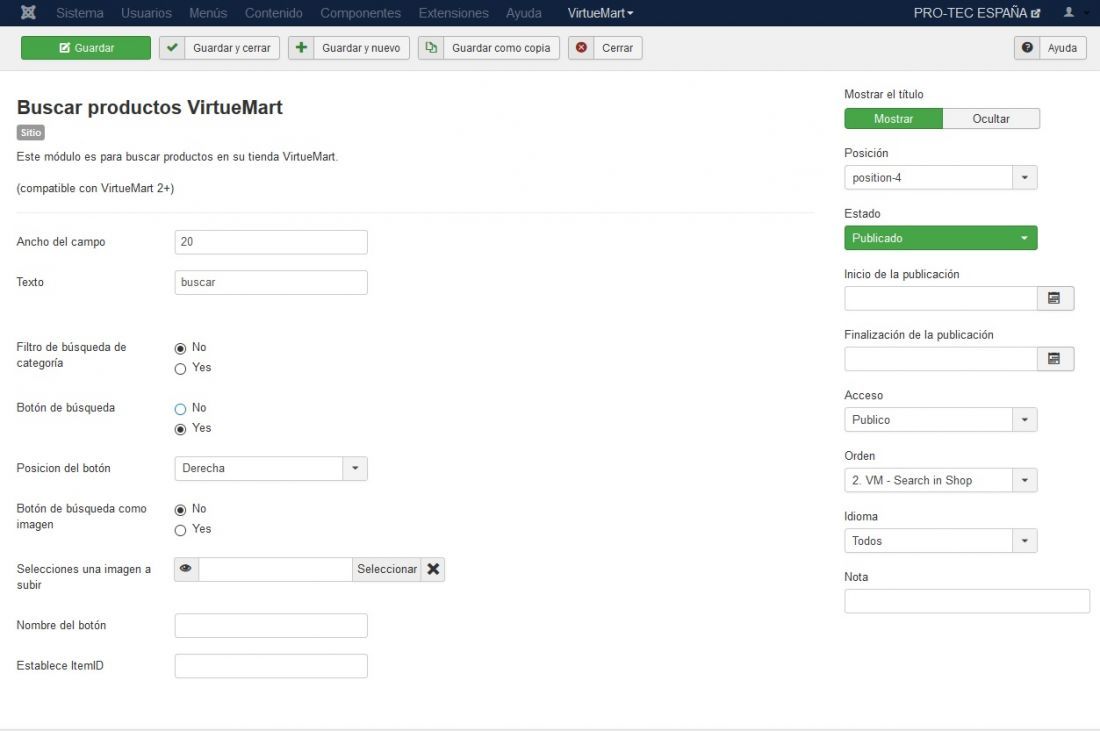Click the Nota input field
The width and height of the screenshot is (1100, 731).
coord(967,601)
